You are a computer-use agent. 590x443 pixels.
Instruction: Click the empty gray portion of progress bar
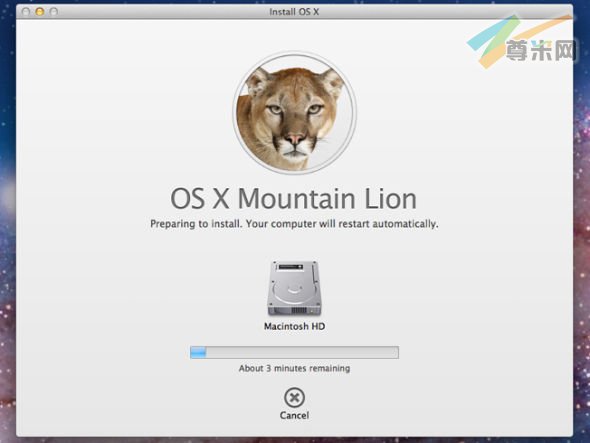(x=302, y=352)
